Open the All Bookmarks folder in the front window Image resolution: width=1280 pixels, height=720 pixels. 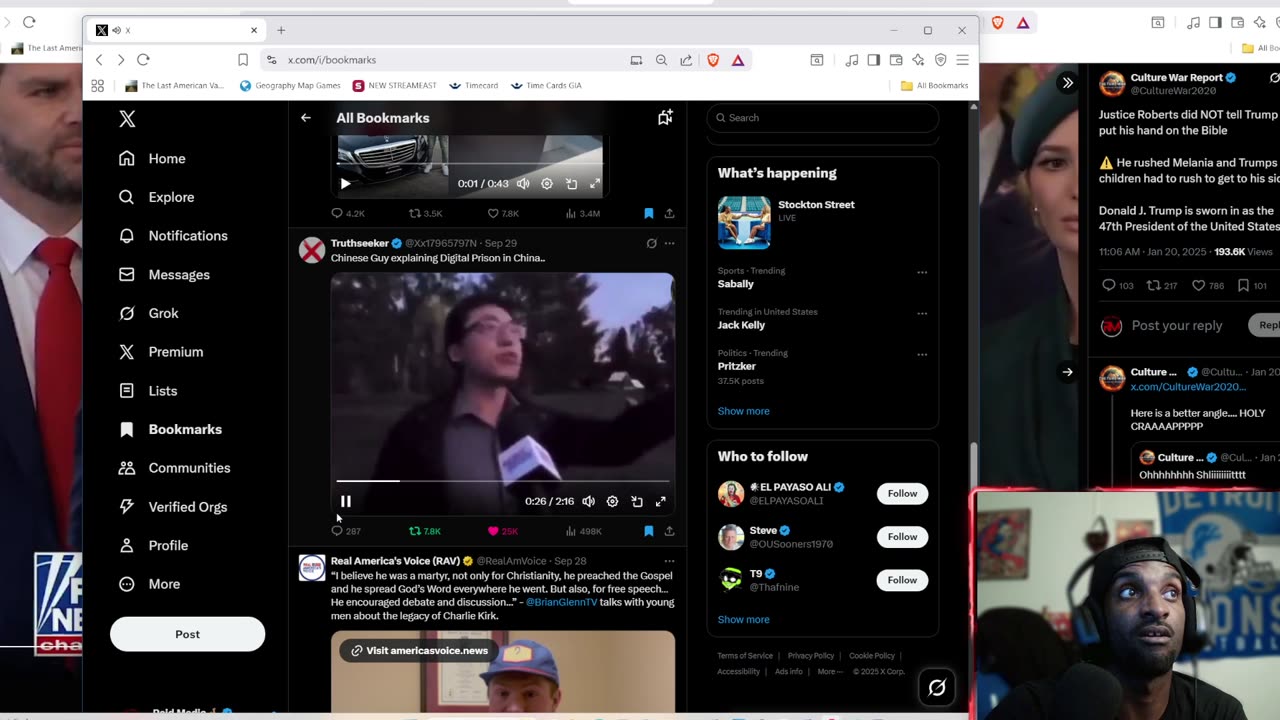click(934, 86)
